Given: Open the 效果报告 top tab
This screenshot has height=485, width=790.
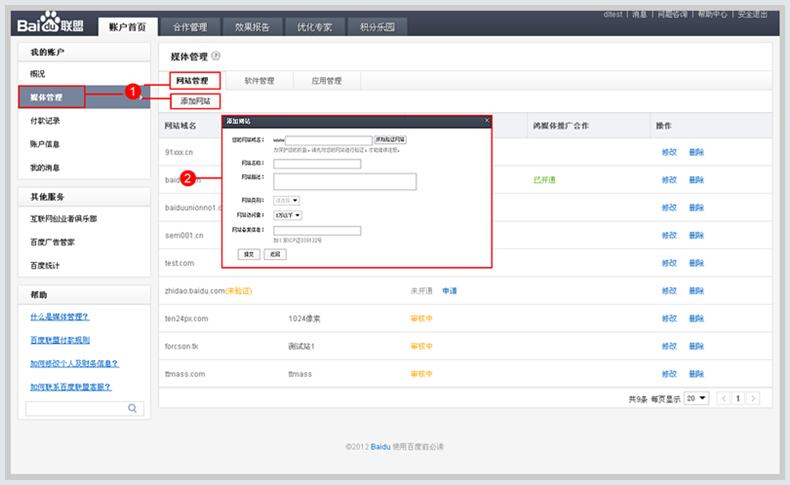Looking at the screenshot, I should 251,27.
